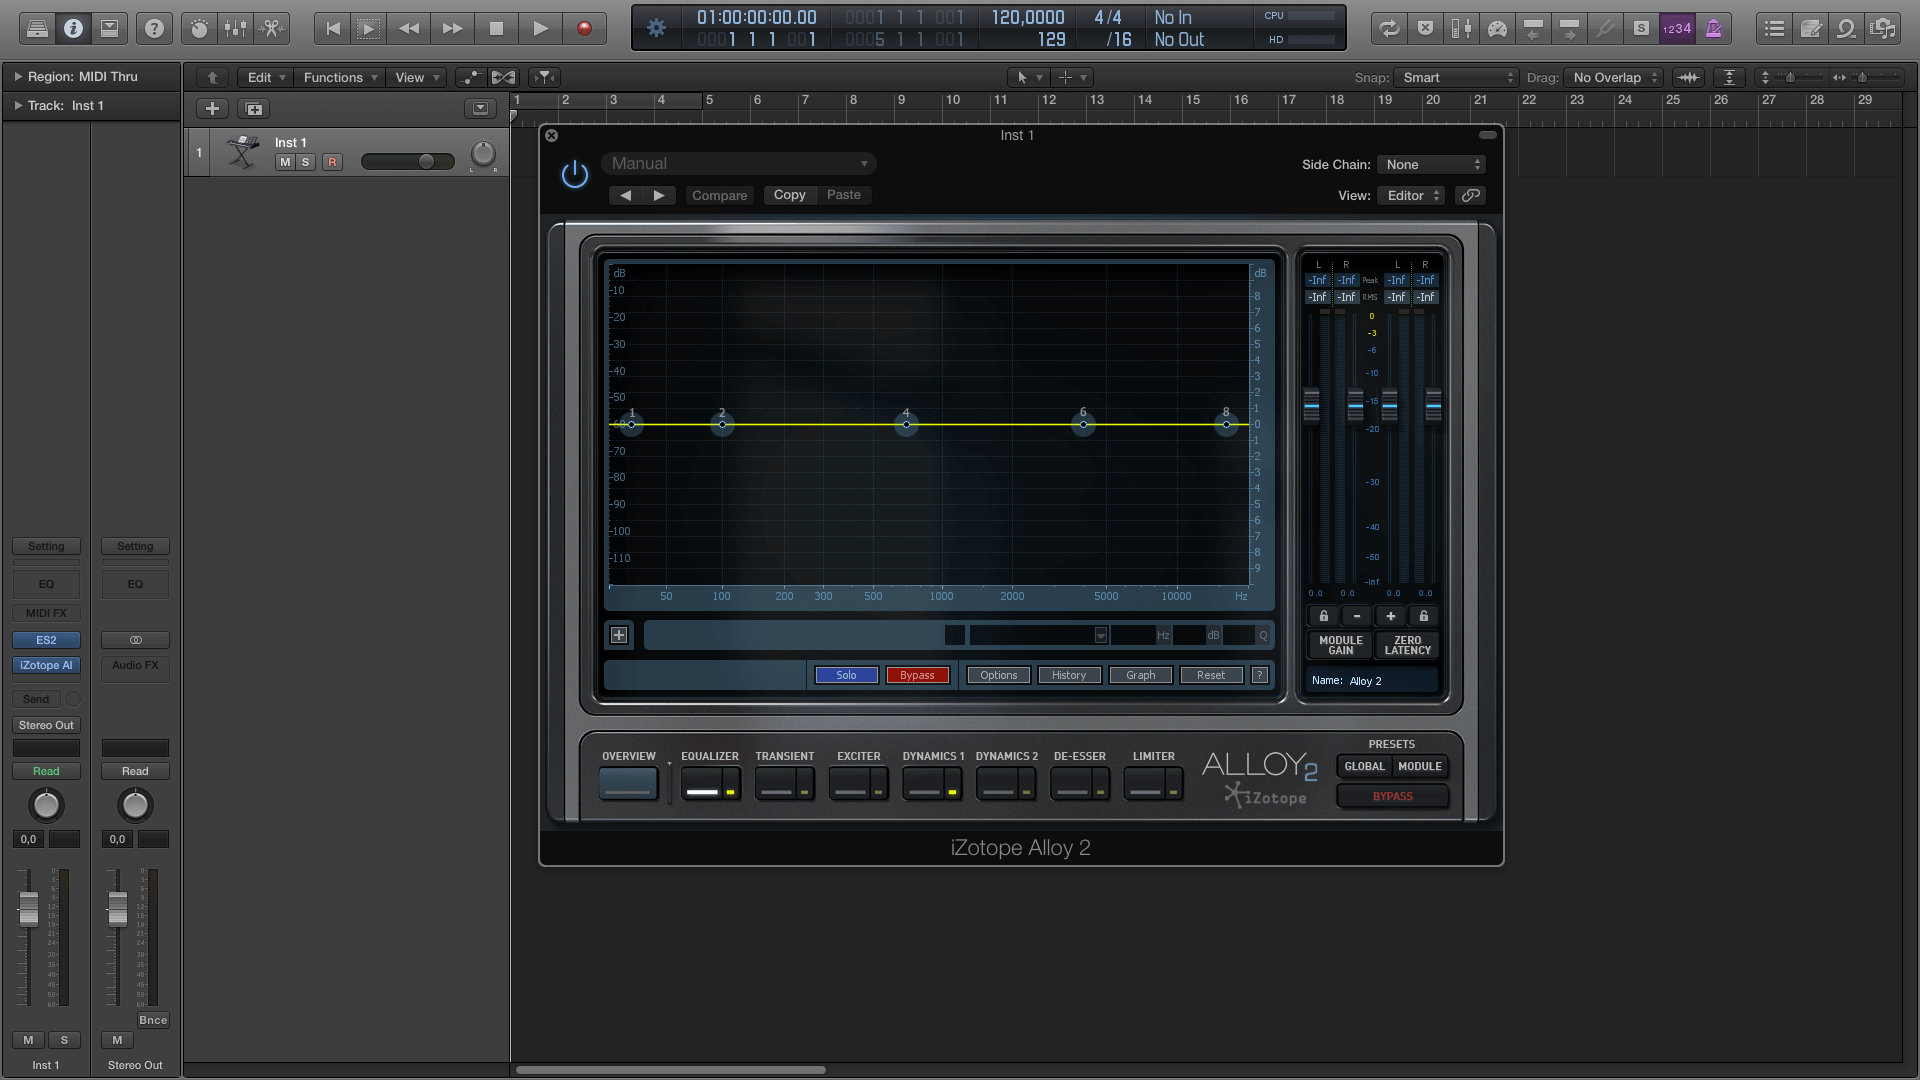The height and width of the screenshot is (1080, 1920).
Task: Go to project beginning in transport
Action: tap(333, 29)
